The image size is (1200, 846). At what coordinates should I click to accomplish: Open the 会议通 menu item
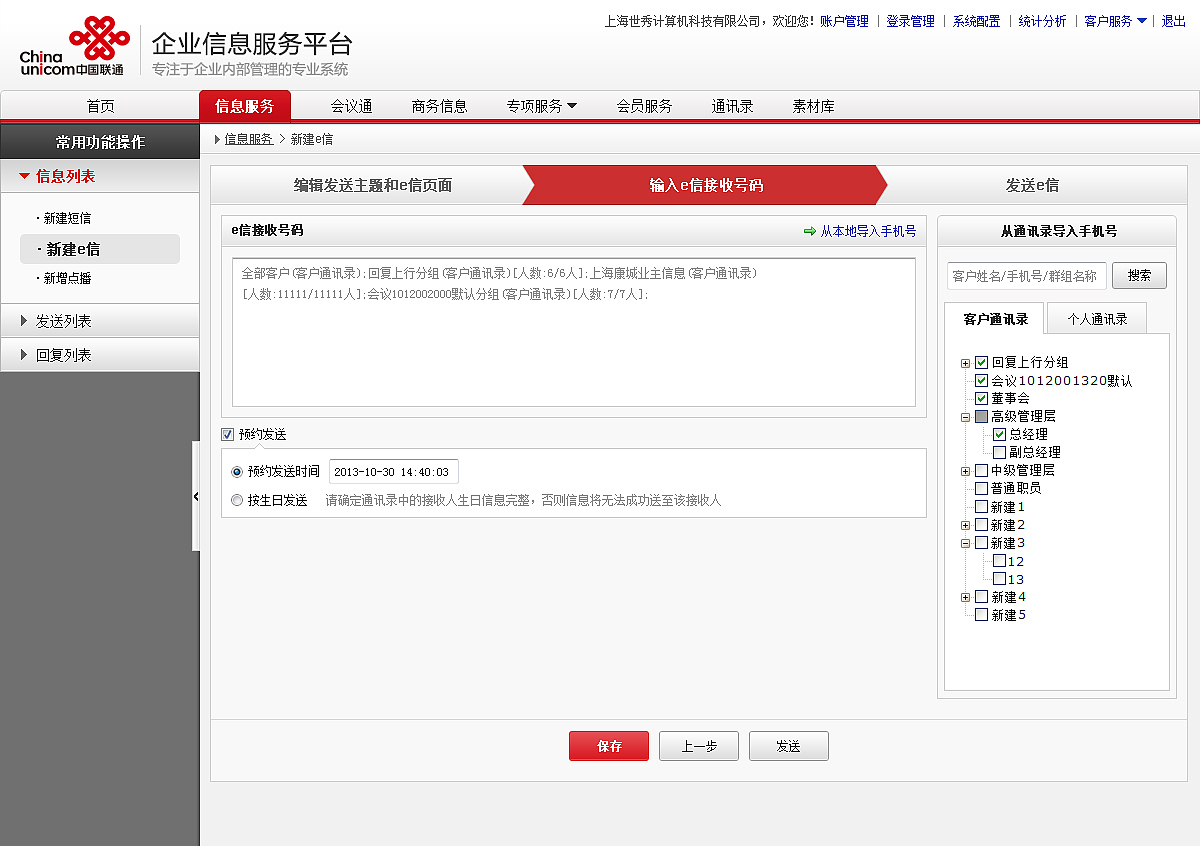coord(350,105)
